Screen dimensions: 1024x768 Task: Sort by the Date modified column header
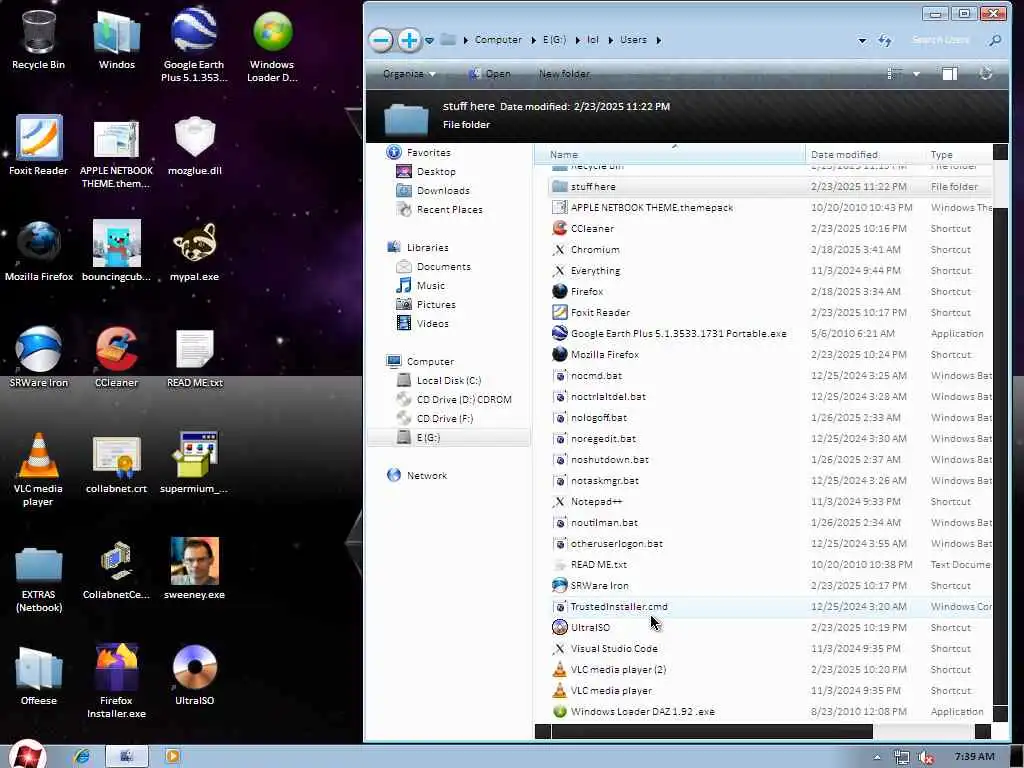pos(865,155)
